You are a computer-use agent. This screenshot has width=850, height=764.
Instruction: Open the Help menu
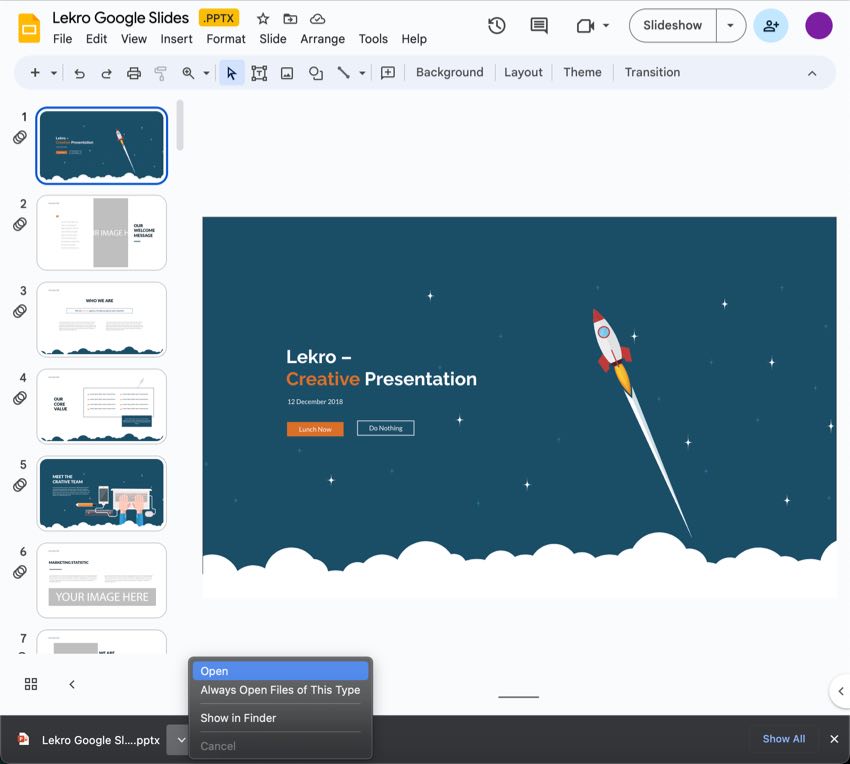click(414, 39)
